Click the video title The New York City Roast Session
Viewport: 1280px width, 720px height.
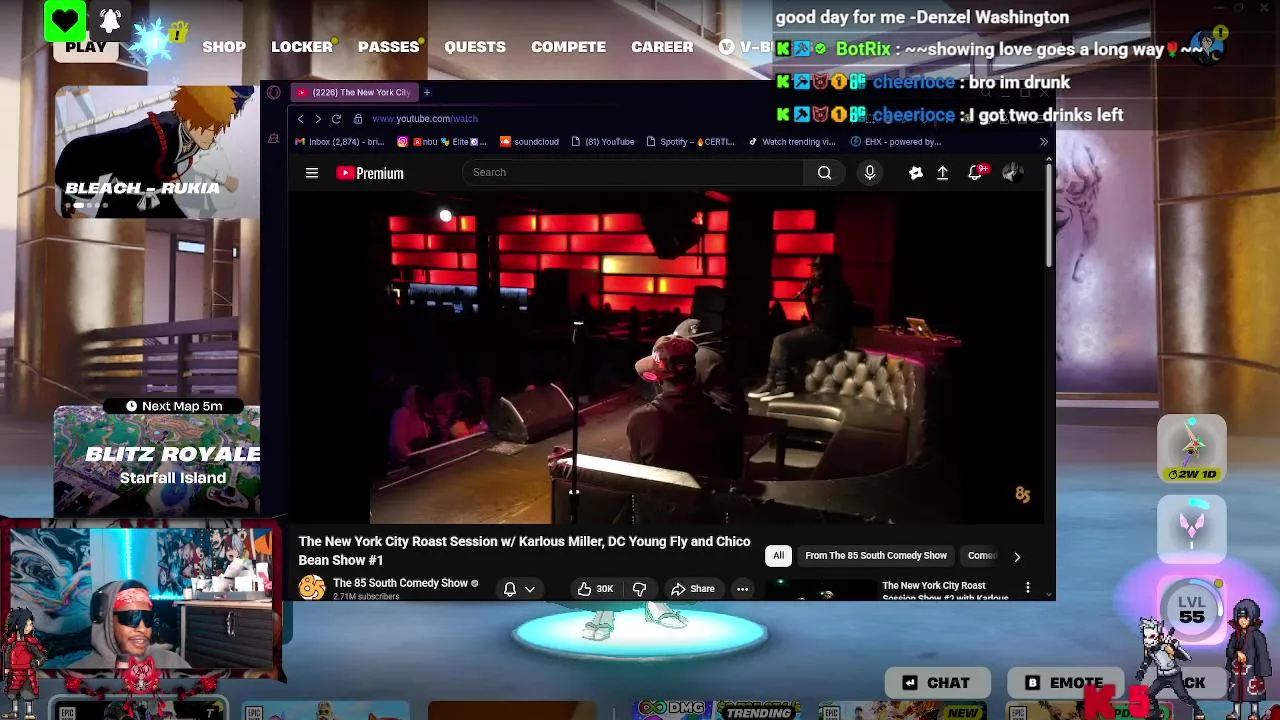[524, 550]
